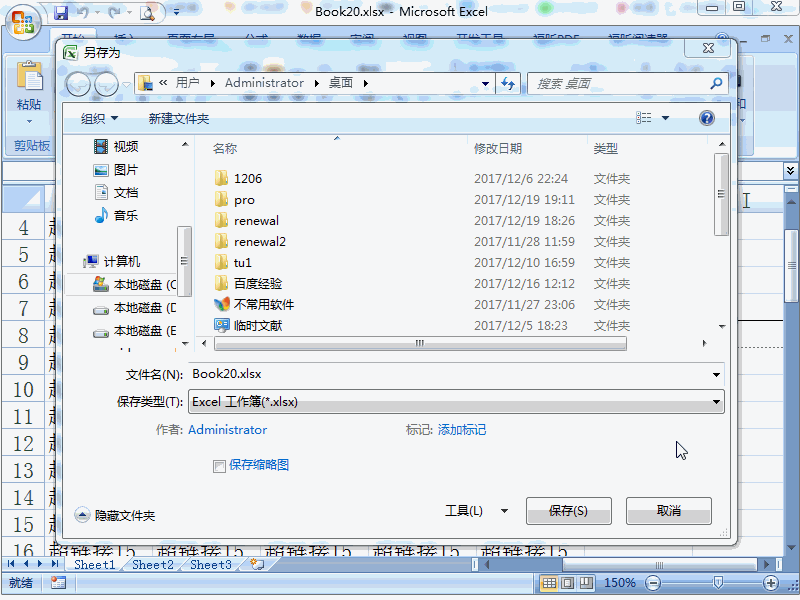Click Print Preview icon in quick access toolbar
The height and width of the screenshot is (600, 800).
(147, 12)
